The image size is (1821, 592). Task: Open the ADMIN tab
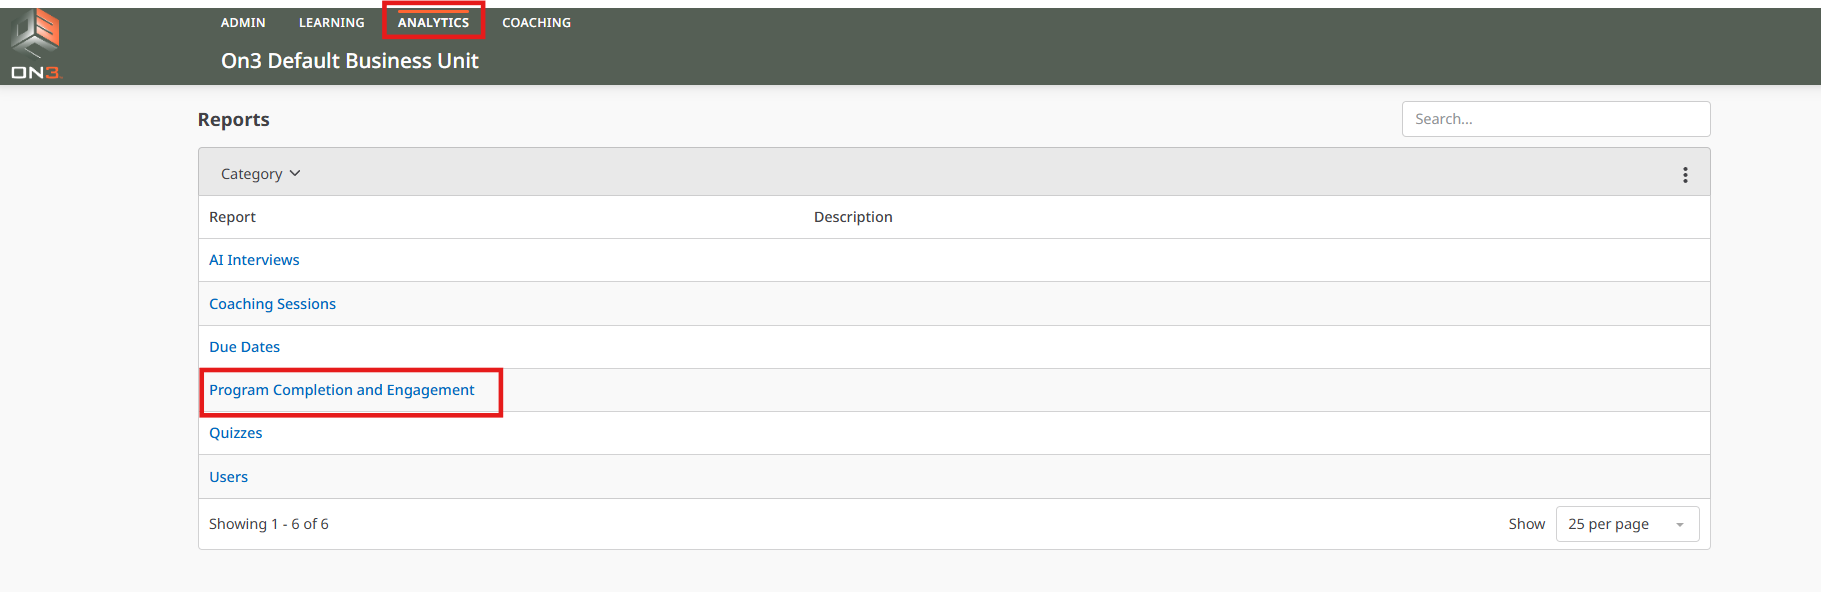[x=243, y=22]
